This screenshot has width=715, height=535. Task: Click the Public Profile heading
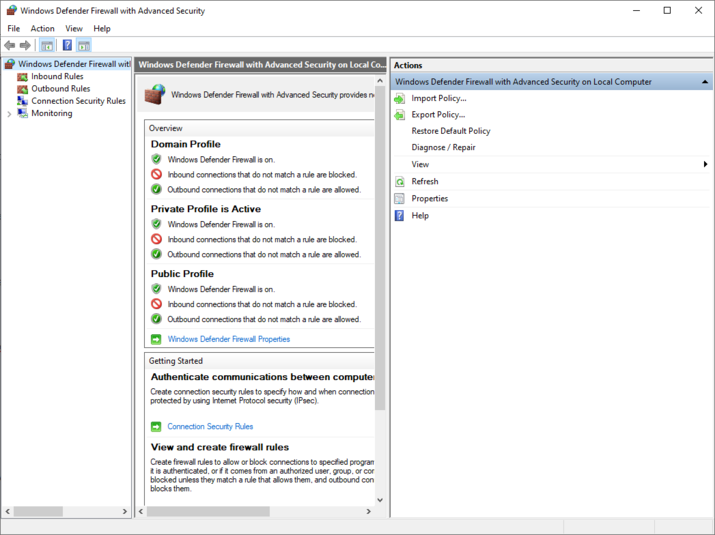182,274
